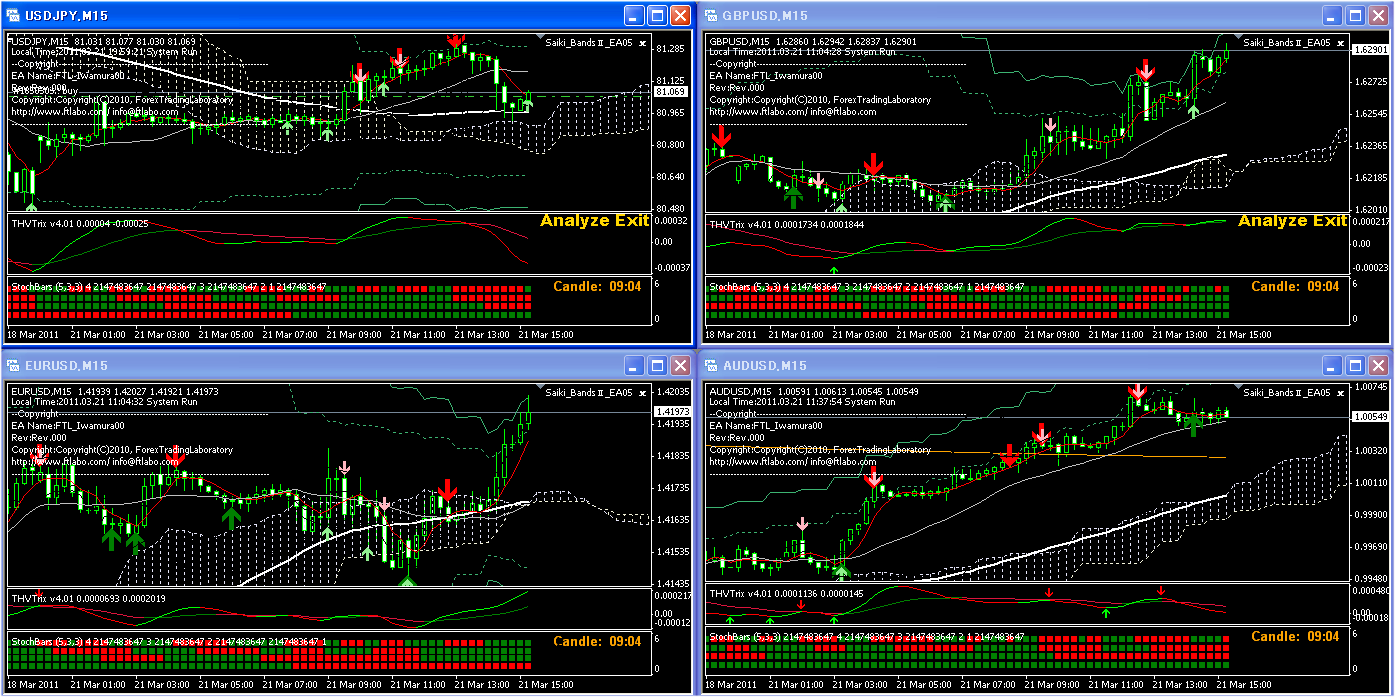Viewport: 1395px width, 697px height.
Task: Click the current price tag 1.41973
Action: 672,412
